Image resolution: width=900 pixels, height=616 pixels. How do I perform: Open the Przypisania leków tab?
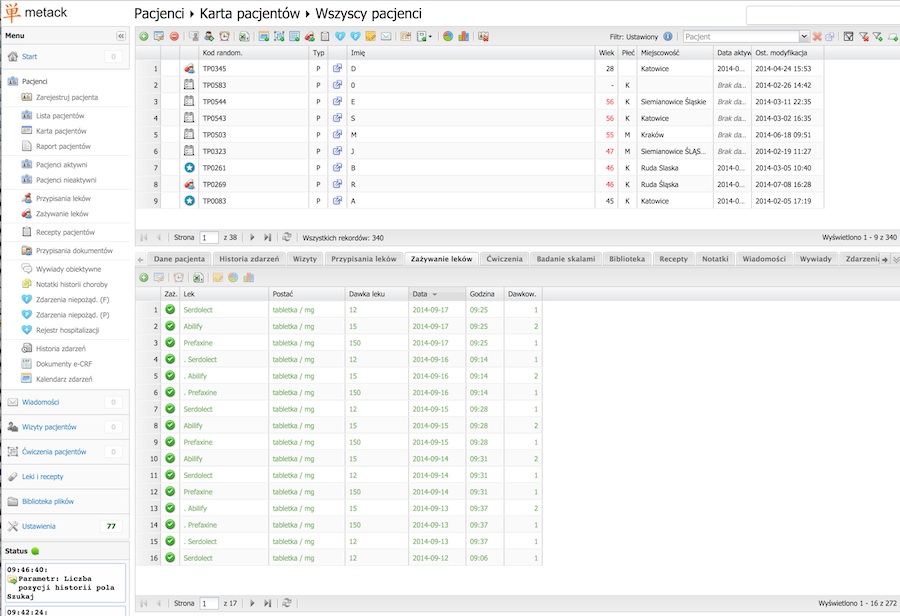pos(364,259)
